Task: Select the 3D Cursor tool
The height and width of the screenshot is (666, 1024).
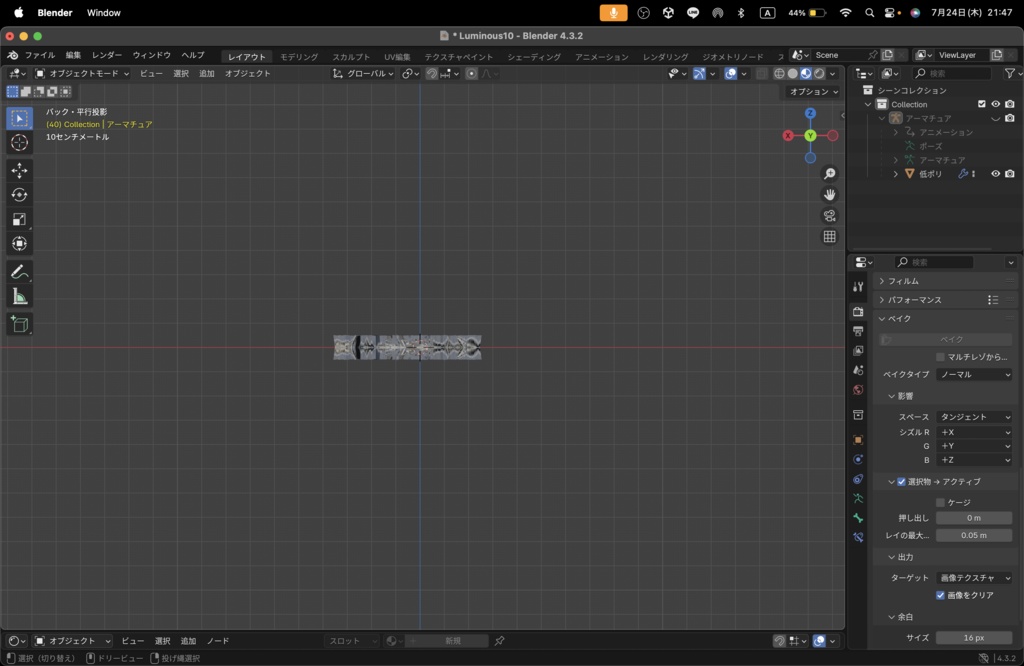Action: click(20, 142)
